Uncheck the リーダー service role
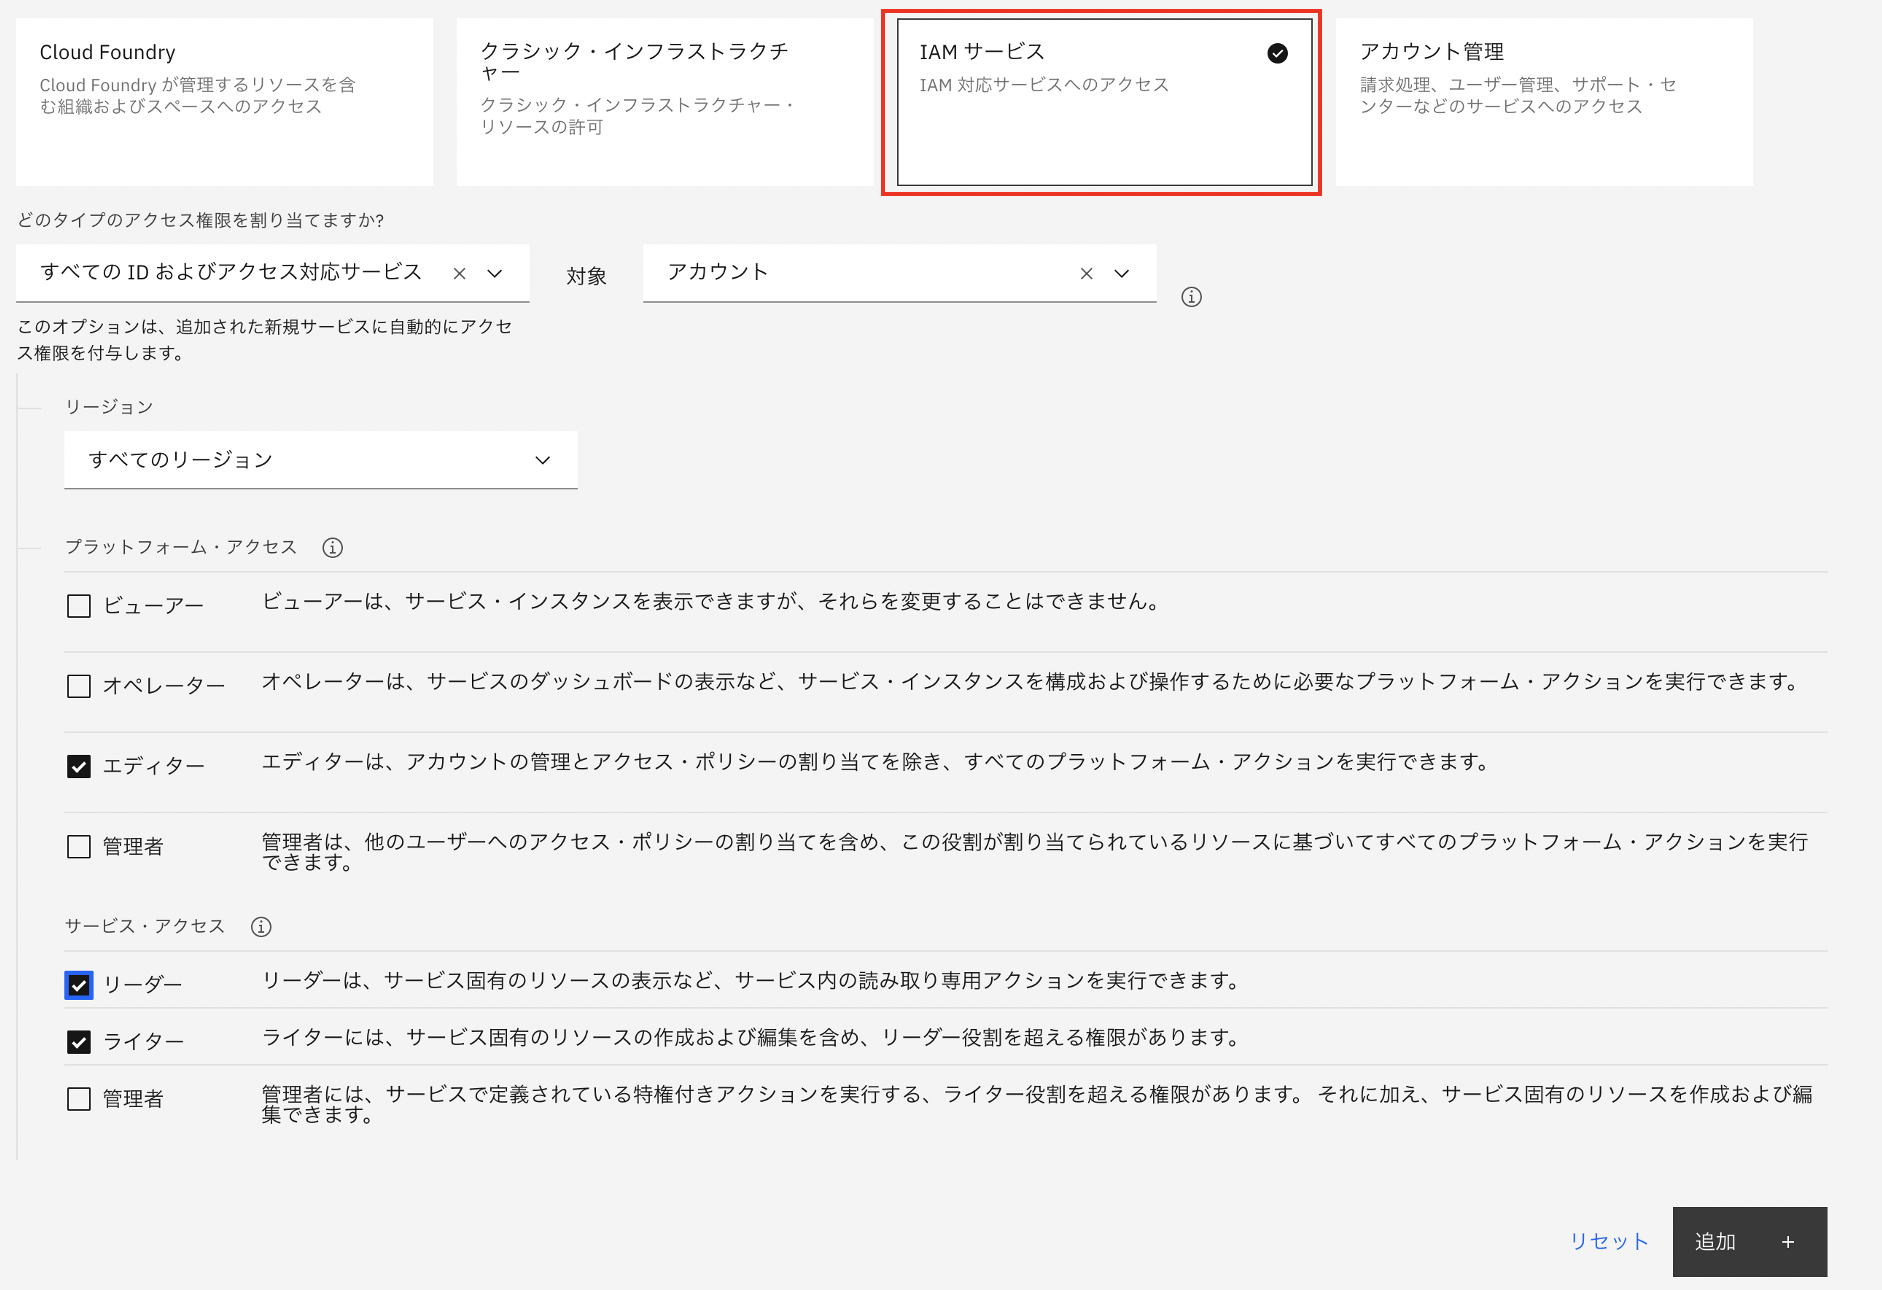This screenshot has width=1882, height=1290. pyautogui.click(x=79, y=985)
